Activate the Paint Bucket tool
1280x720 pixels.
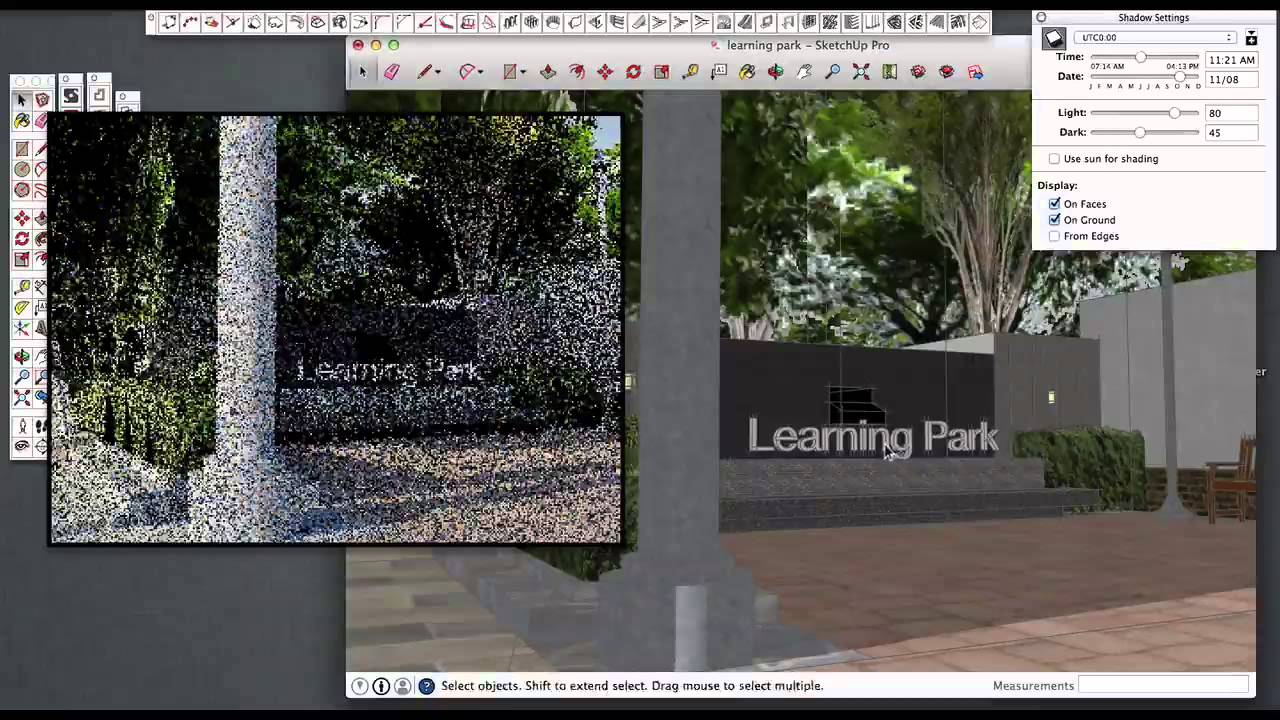747,71
